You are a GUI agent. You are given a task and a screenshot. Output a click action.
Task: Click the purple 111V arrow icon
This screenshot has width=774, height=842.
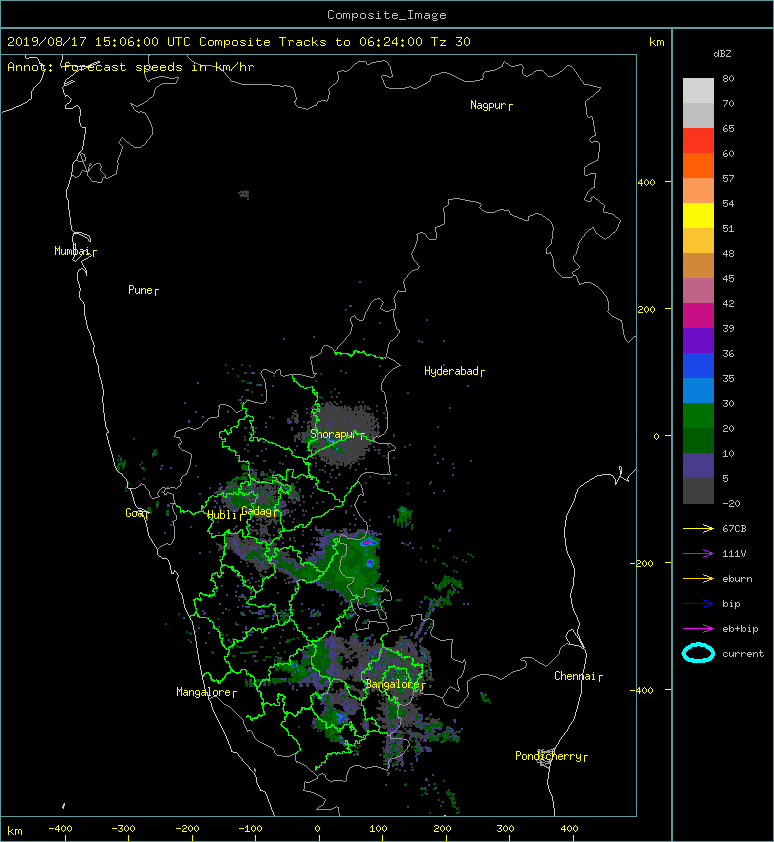(698, 554)
